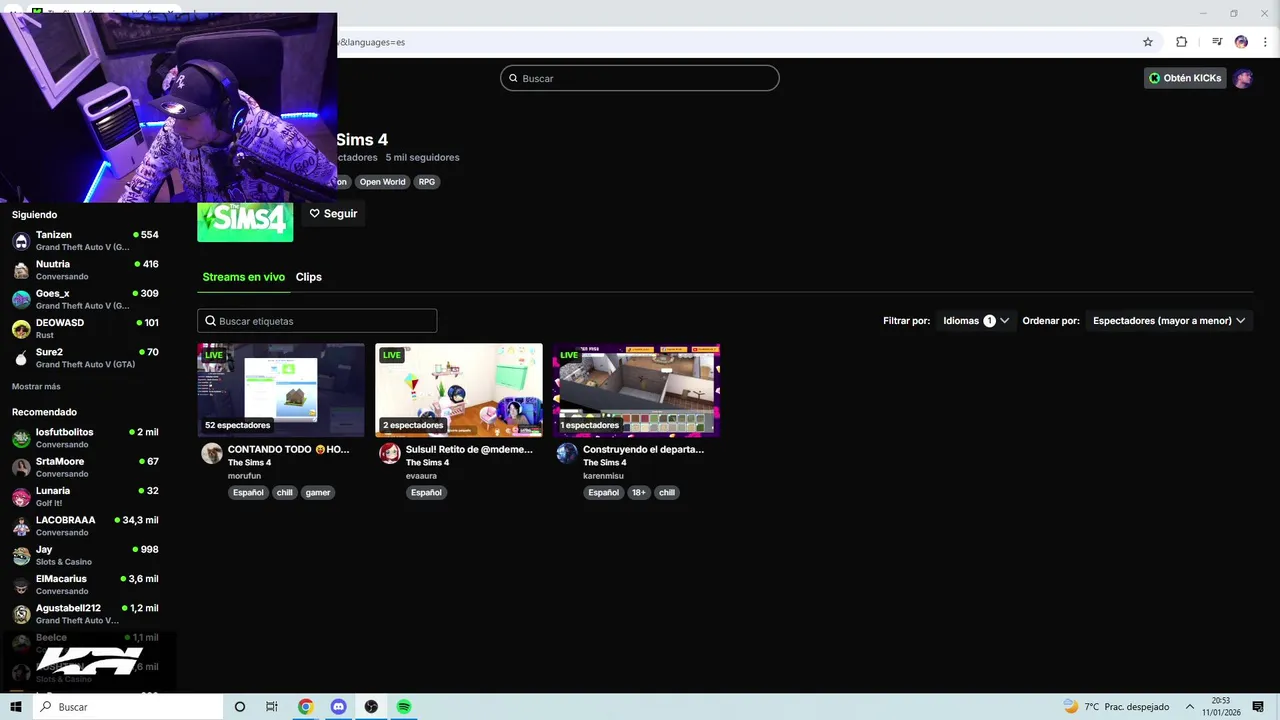Open Espectadores (mayor a menor) sort dropdown
This screenshot has height=720, width=1280.
(x=1169, y=321)
